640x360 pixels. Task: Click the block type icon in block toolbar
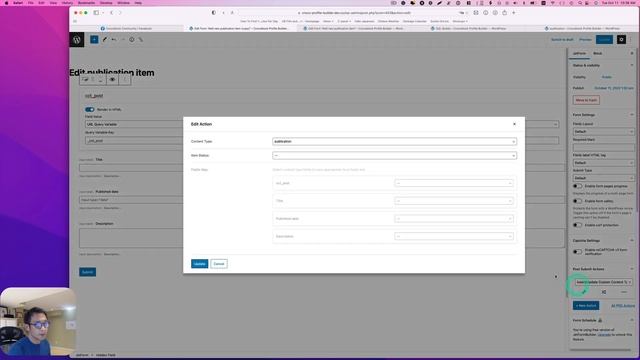85,80
